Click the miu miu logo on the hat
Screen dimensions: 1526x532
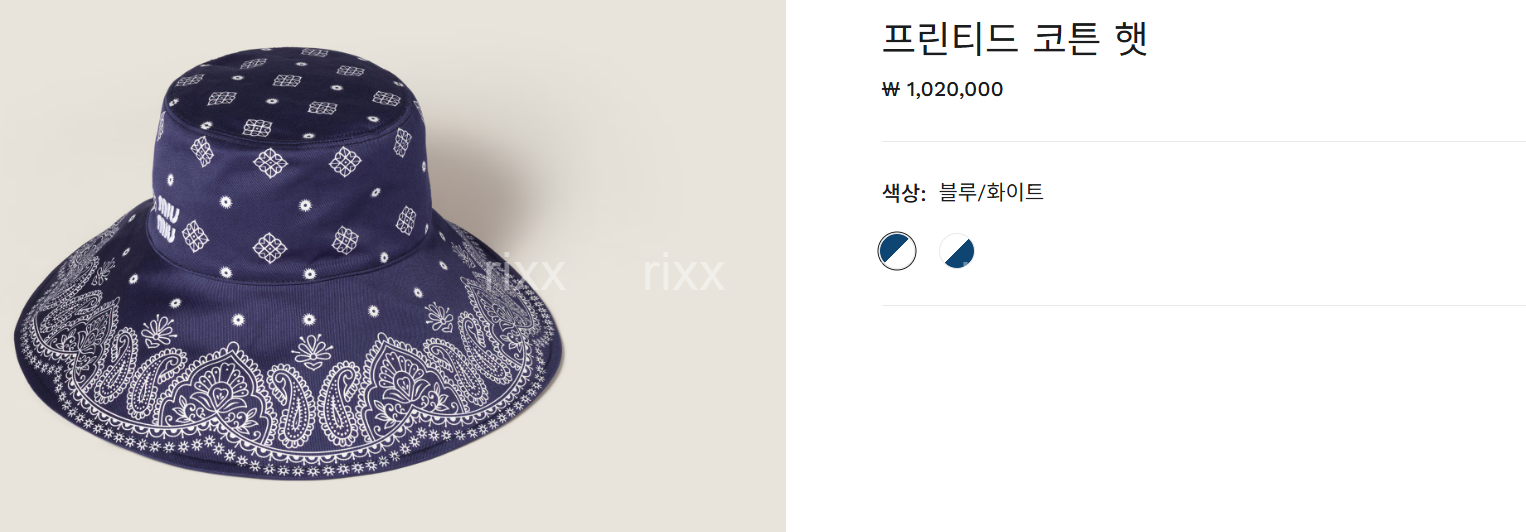tap(166, 221)
